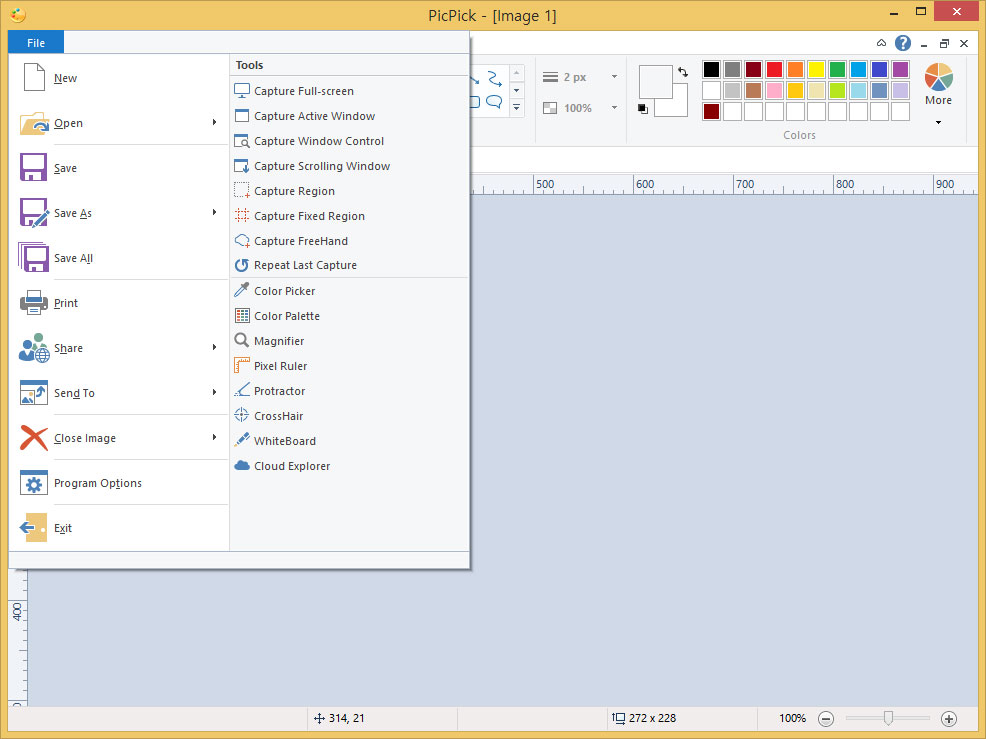Expand the Save As submenu arrow
Screen dimensions: 986x739
coord(214,213)
